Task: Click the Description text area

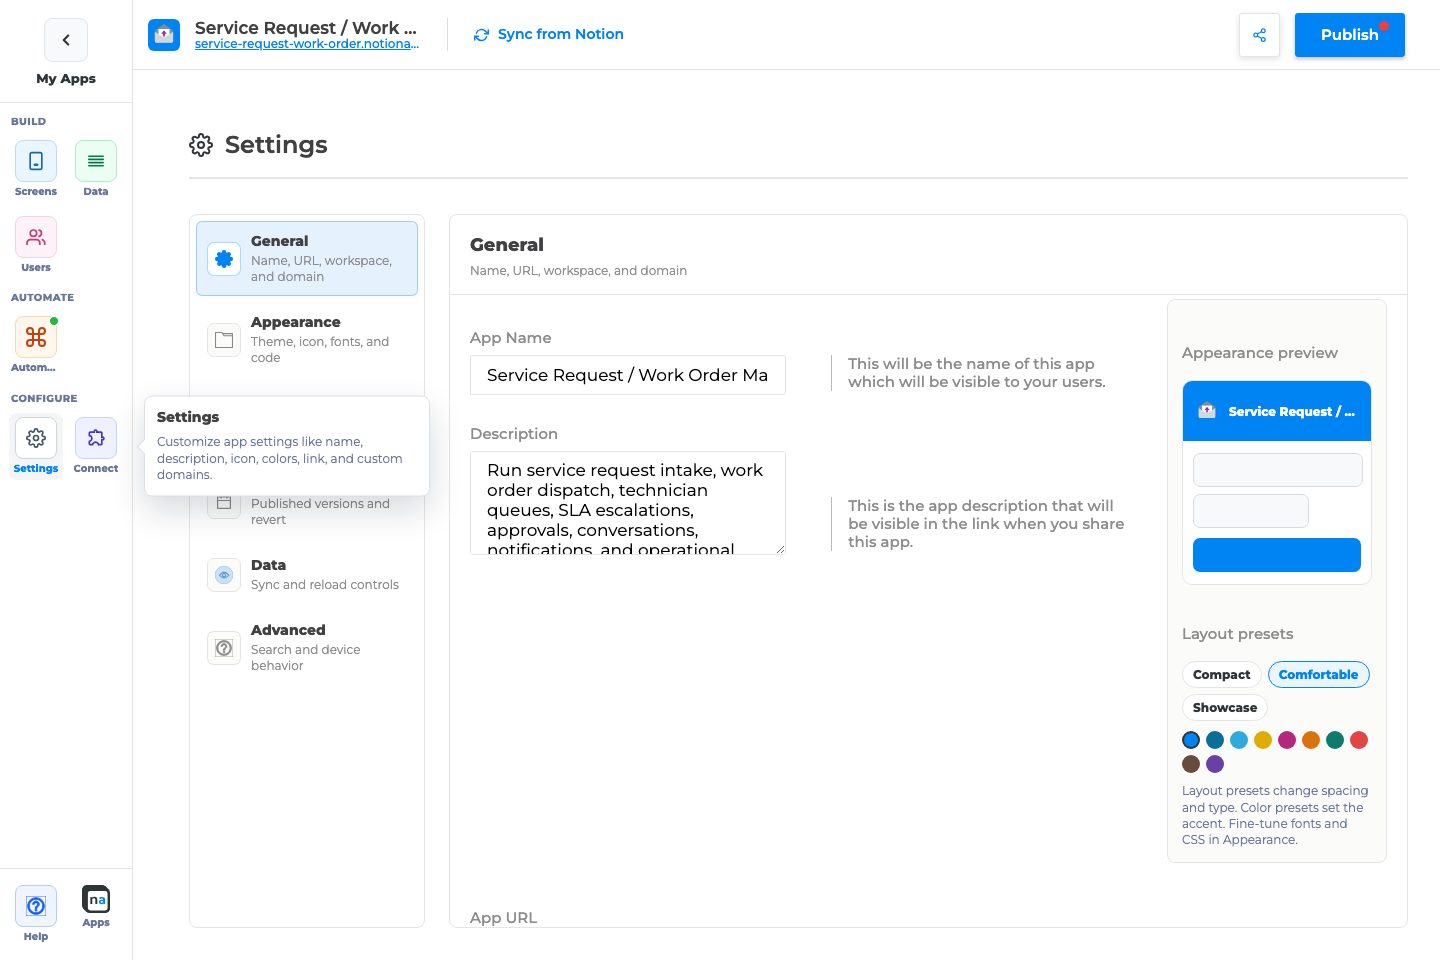Action: 628,503
